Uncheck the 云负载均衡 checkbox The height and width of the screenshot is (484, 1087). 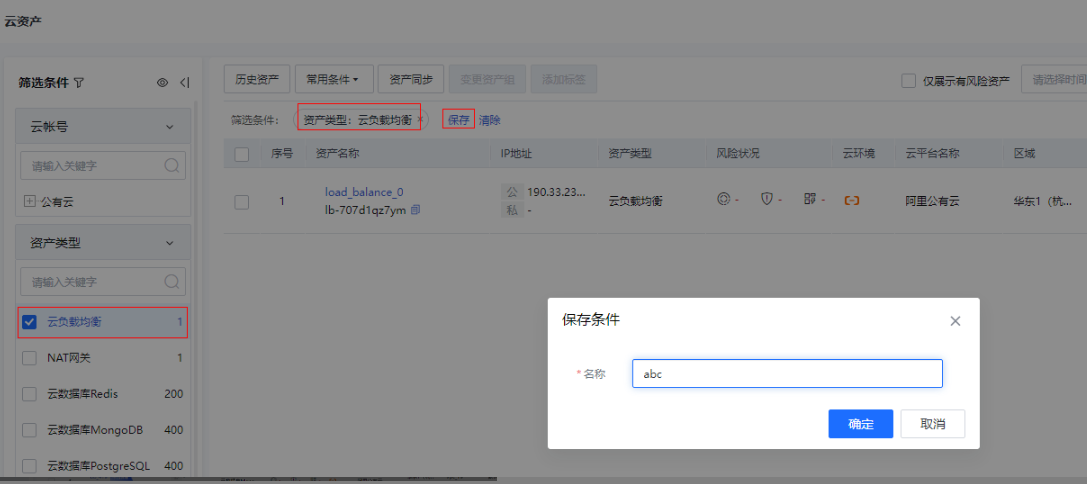pos(29,322)
